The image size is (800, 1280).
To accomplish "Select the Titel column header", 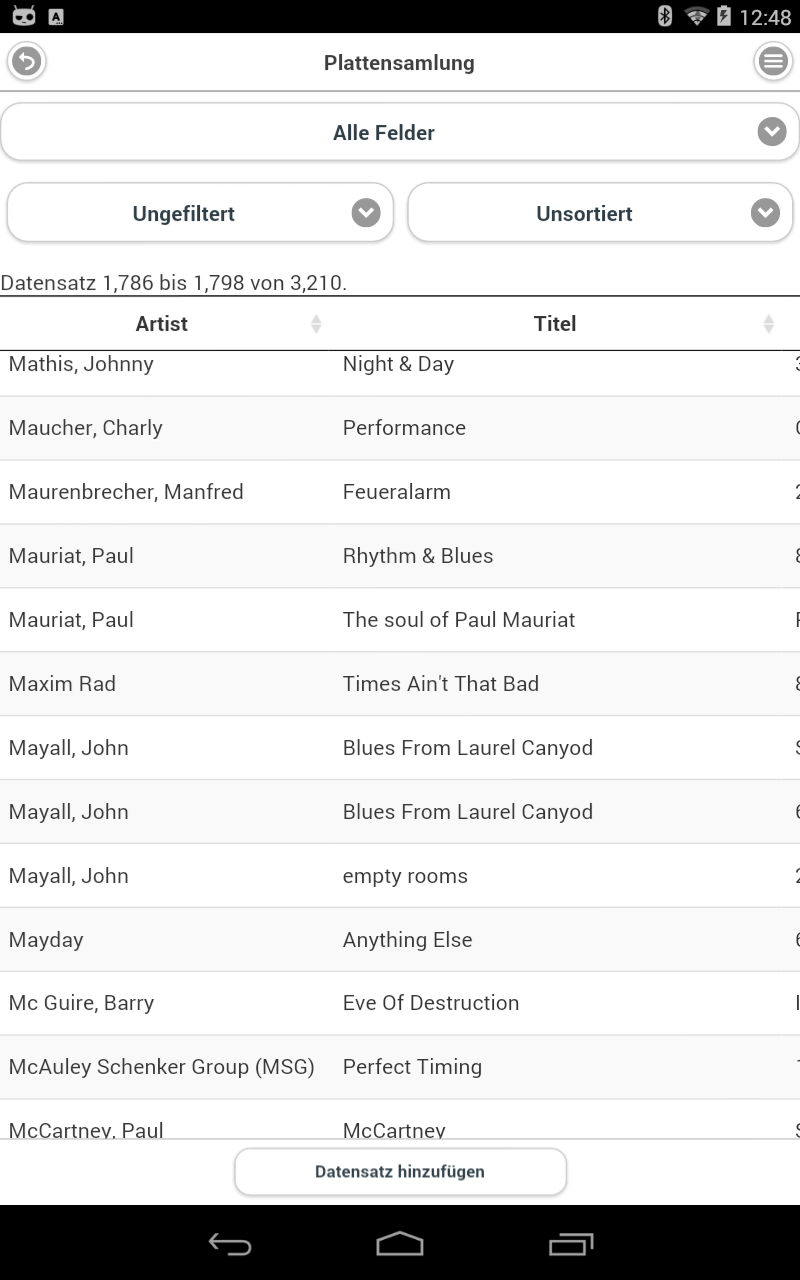I will click(x=556, y=324).
